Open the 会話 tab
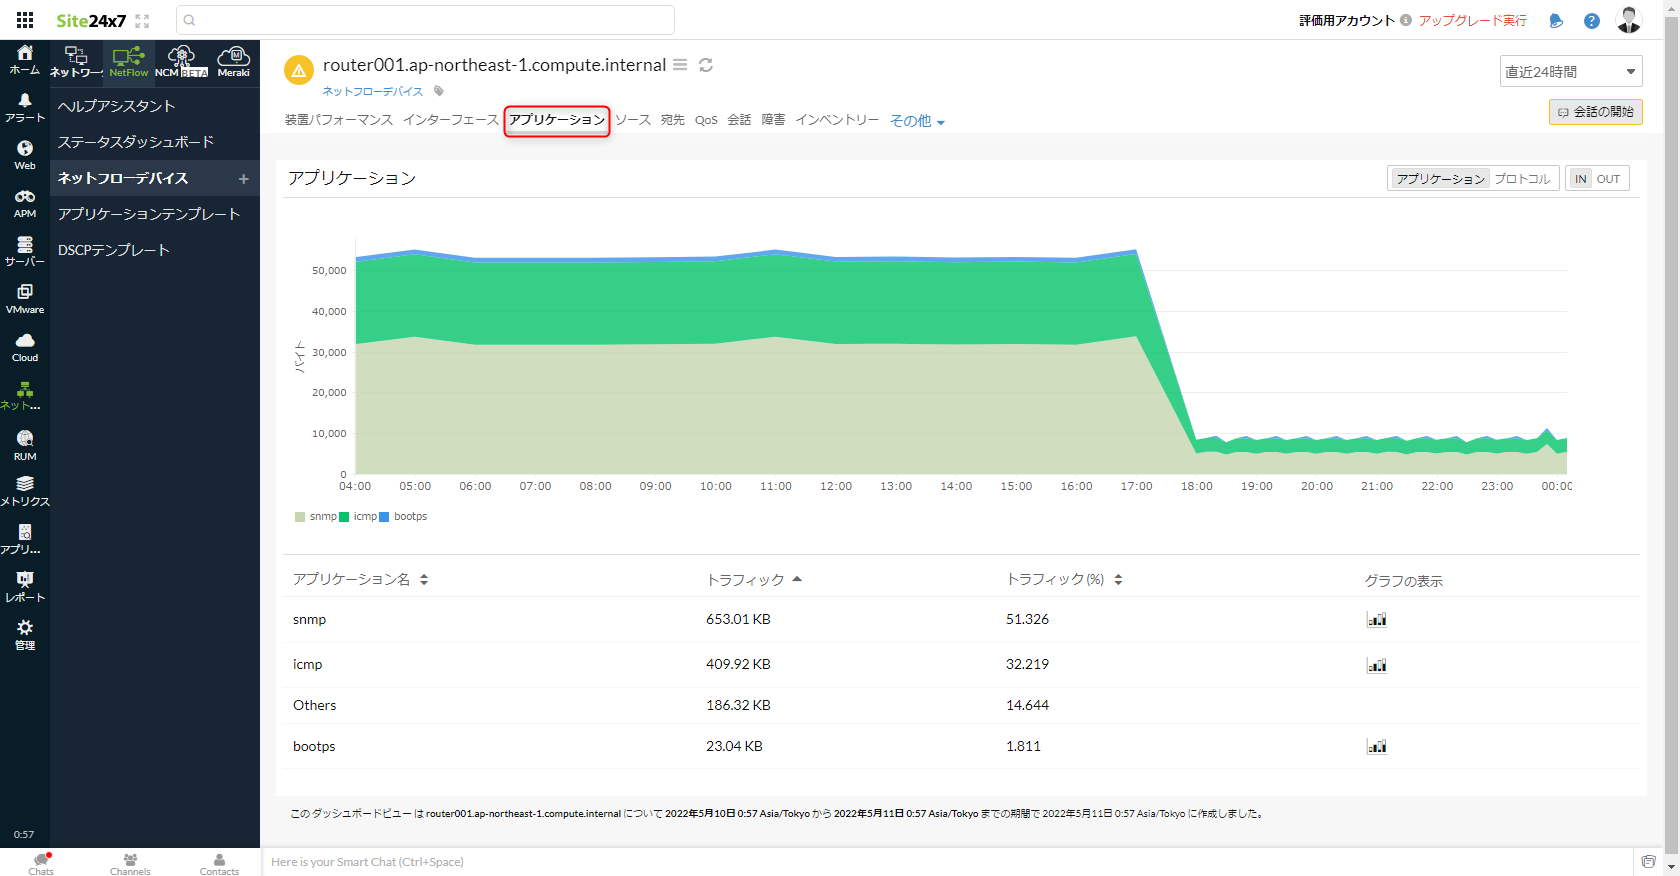 click(x=739, y=120)
